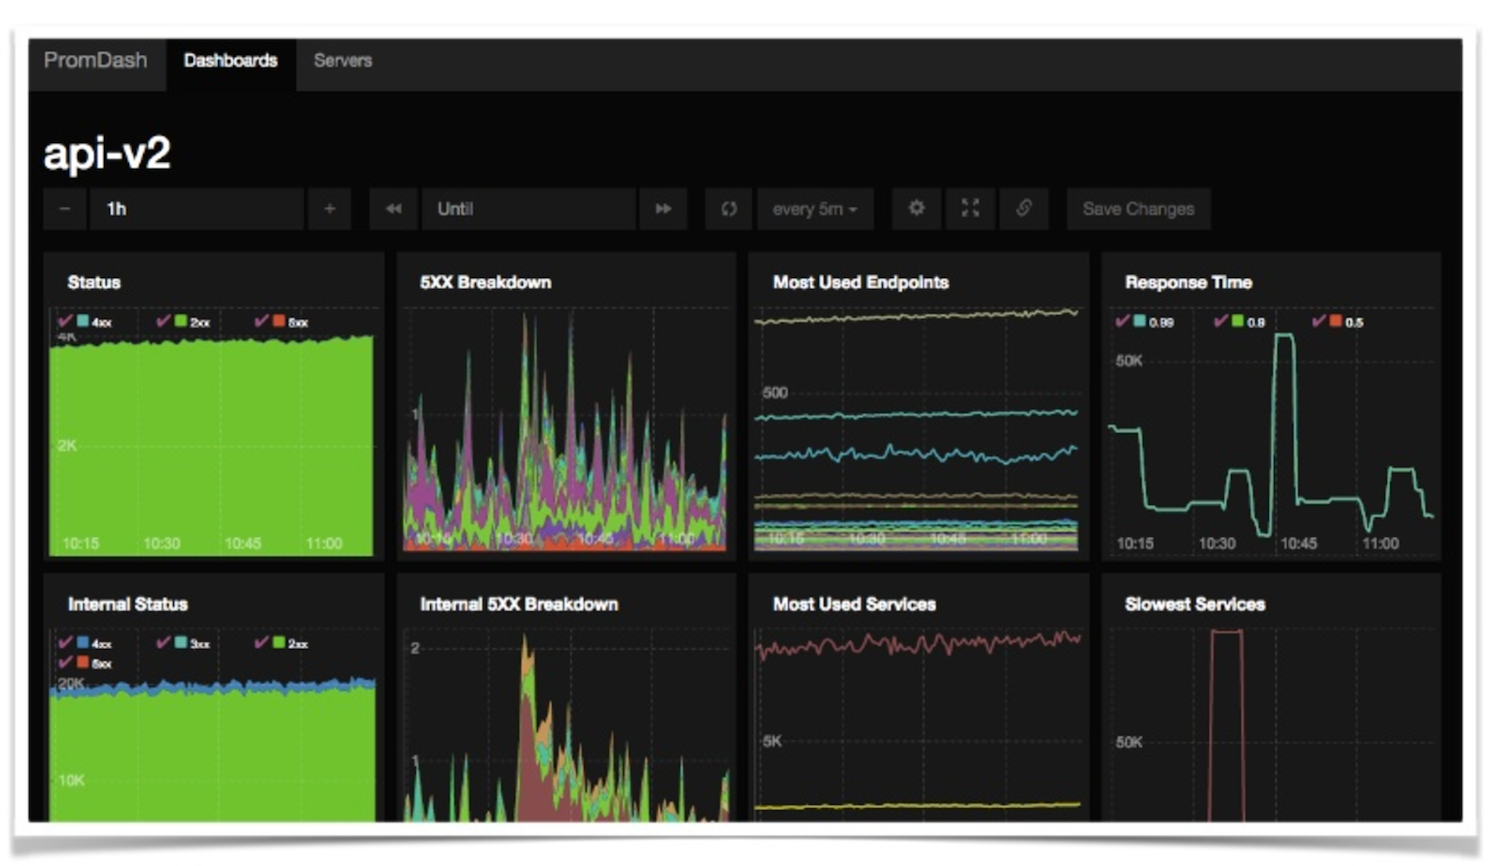Image resolution: width=1500 pixels, height=866 pixels.
Task: Click the orange 0.5 swatch in Response Time
Action: (x=1336, y=321)
